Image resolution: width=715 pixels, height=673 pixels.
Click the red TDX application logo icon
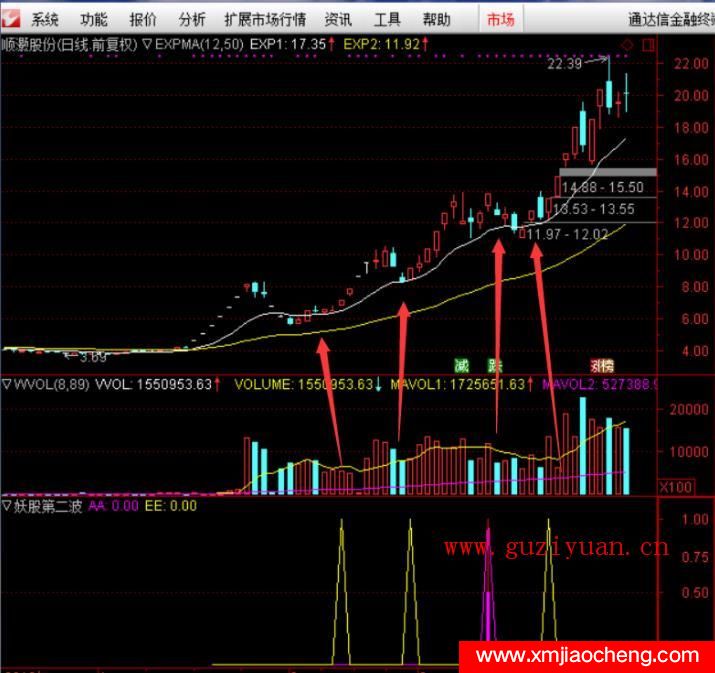click(10, 19)
